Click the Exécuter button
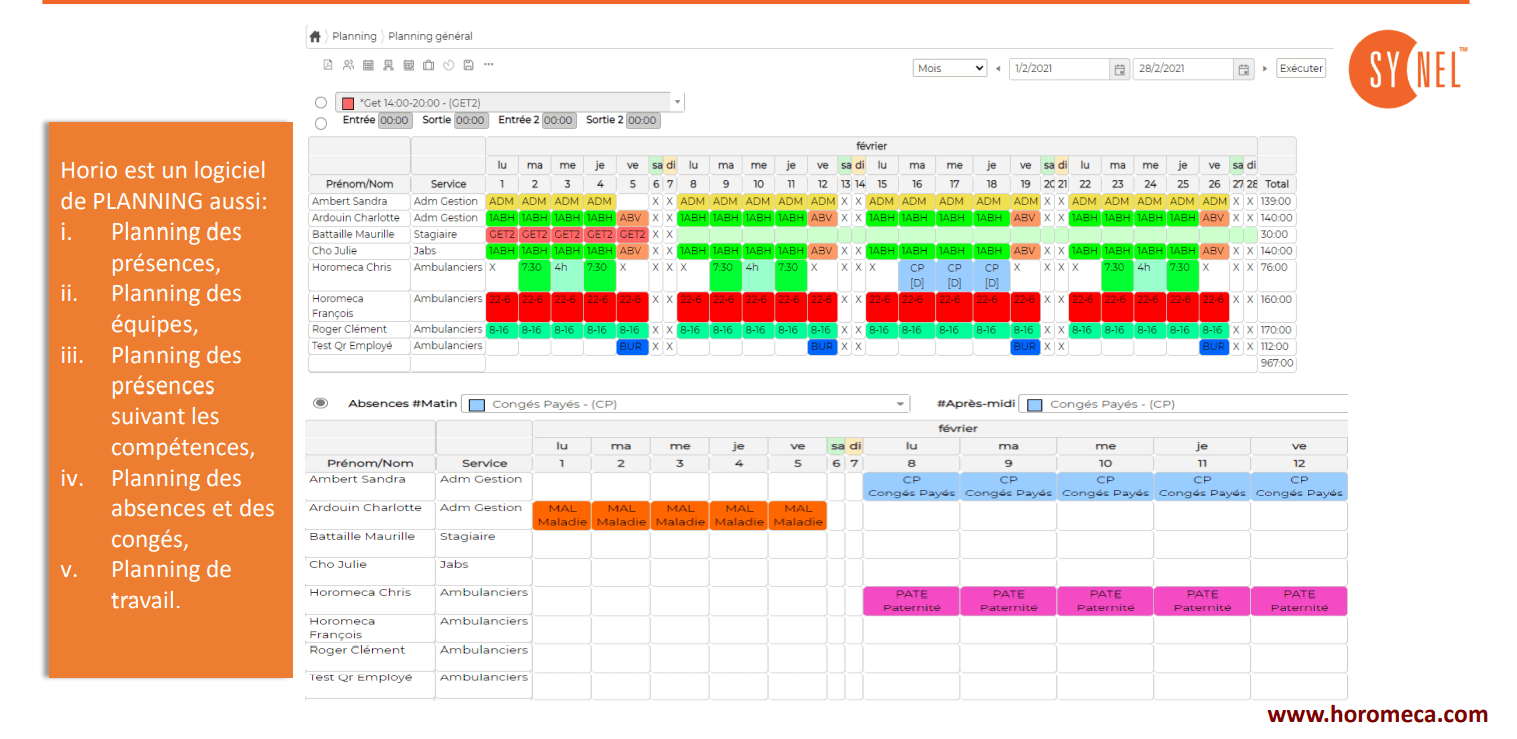Image resolution: width=1517 pixels, height=739 pixels. click(1301, 69)
